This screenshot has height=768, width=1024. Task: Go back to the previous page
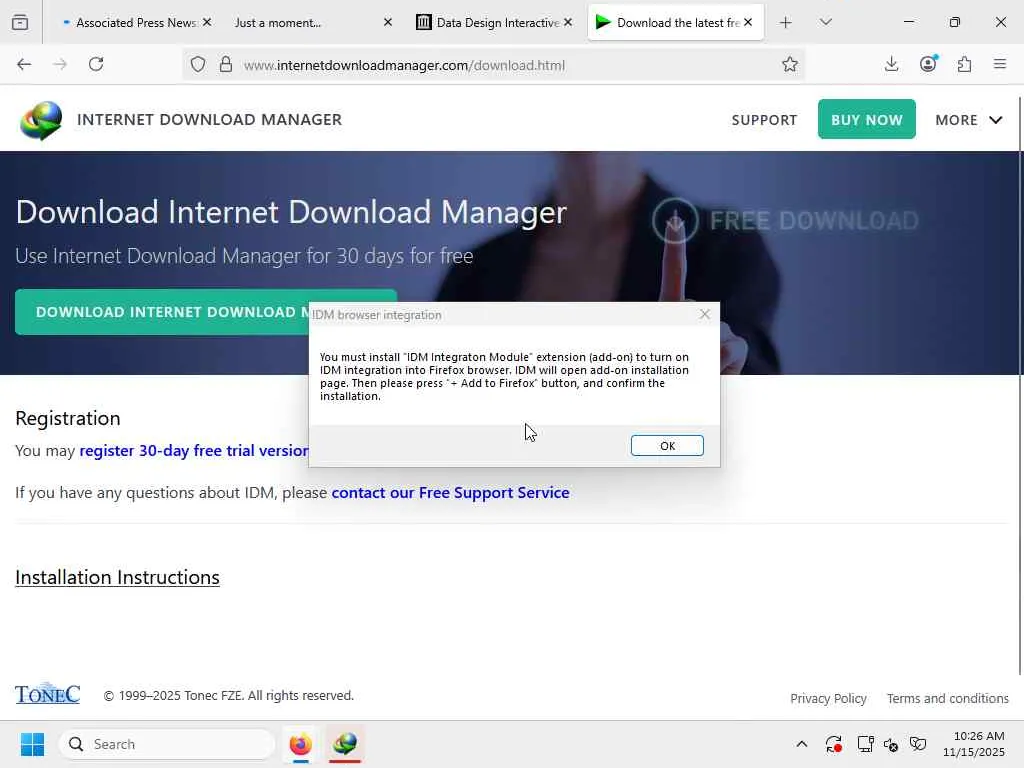[24, 64]
